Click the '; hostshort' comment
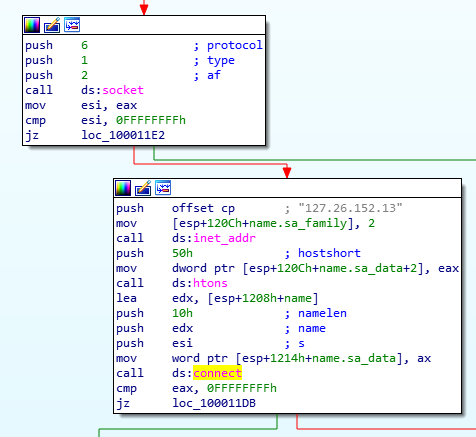 click(323, 253)
